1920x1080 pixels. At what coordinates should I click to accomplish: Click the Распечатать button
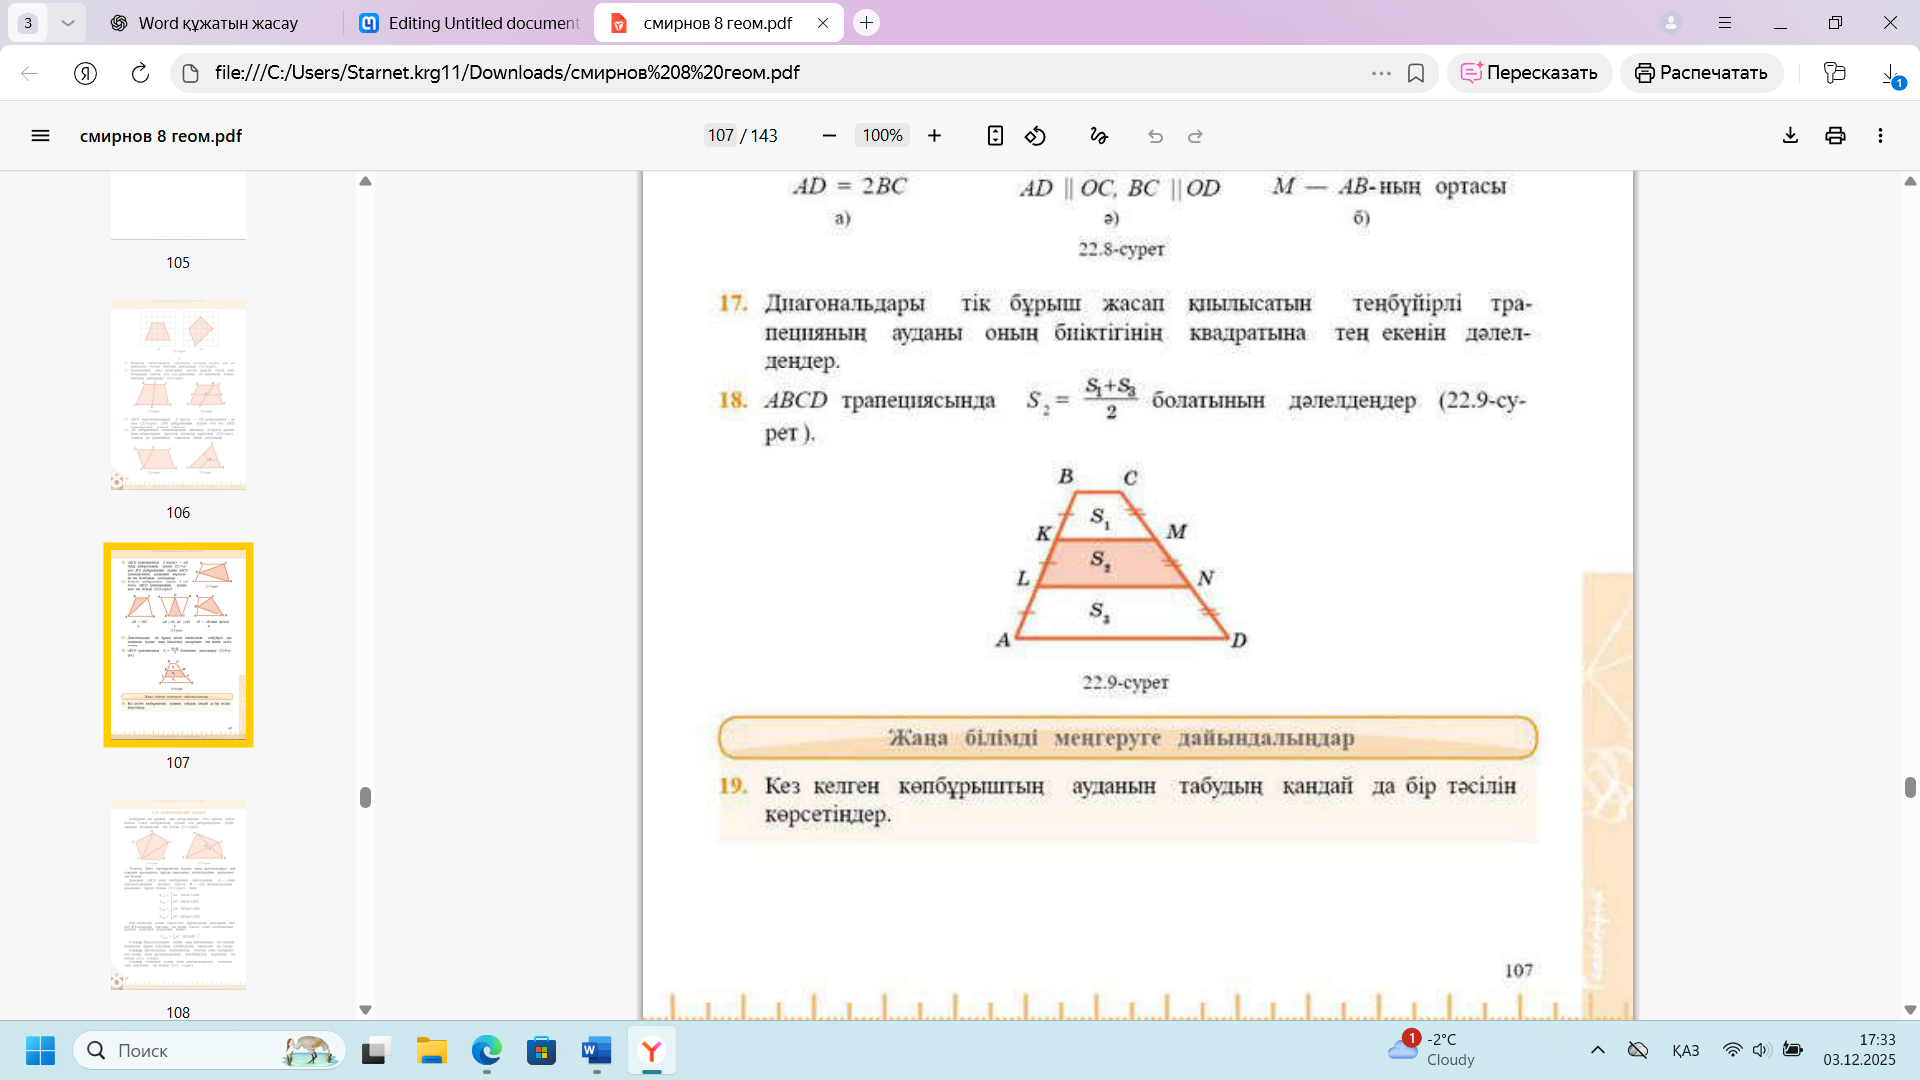click(x=1701, y=73)
